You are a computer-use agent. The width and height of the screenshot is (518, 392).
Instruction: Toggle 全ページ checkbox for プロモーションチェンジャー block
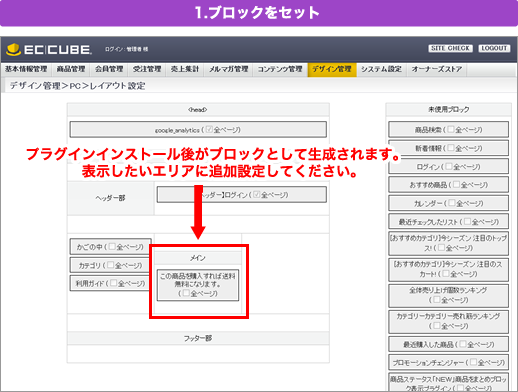[473, 362]
